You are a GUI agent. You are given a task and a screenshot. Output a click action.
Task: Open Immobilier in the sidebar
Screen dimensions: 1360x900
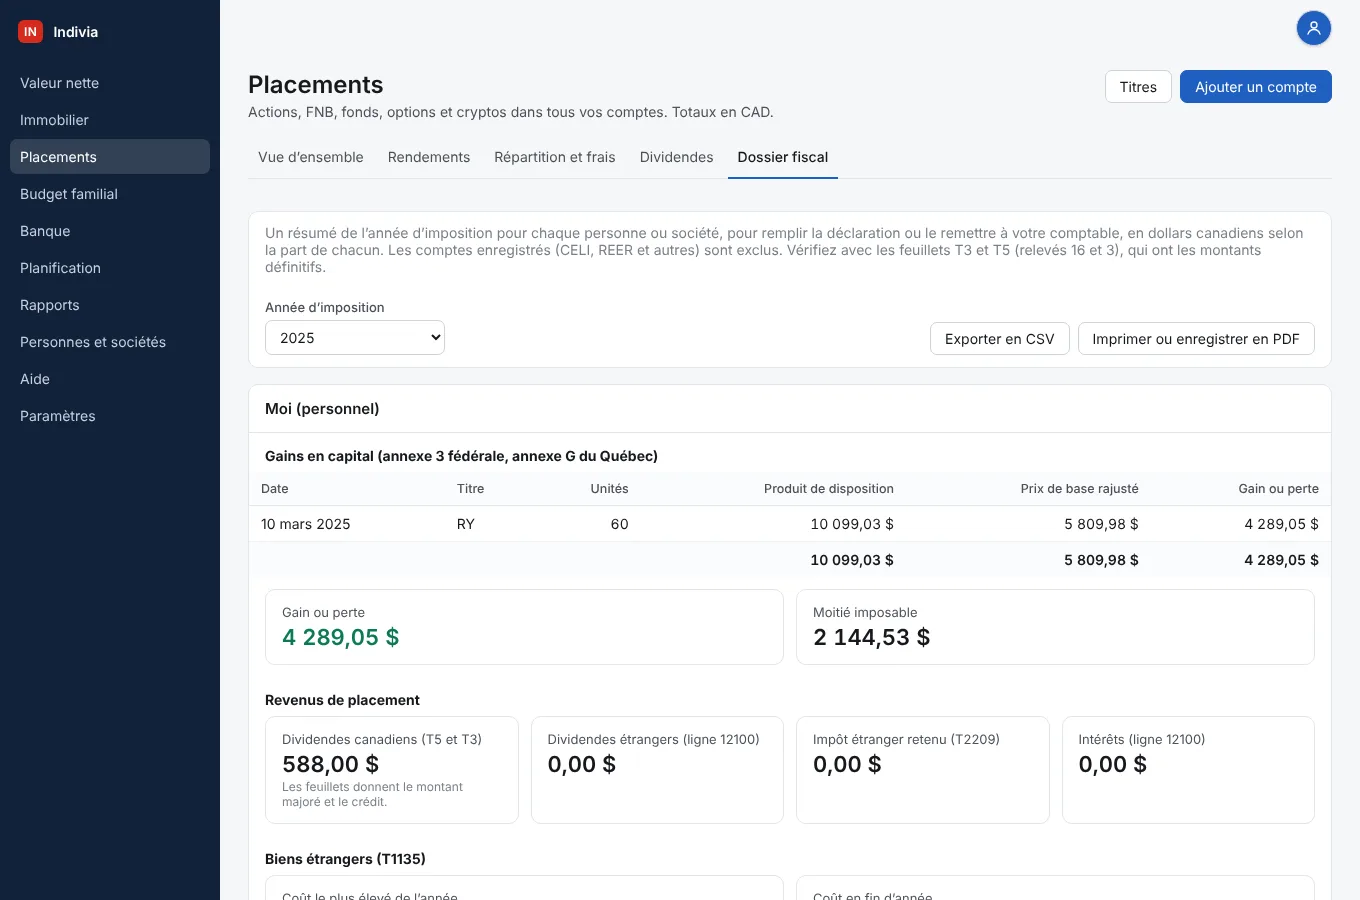pos(110,120)
